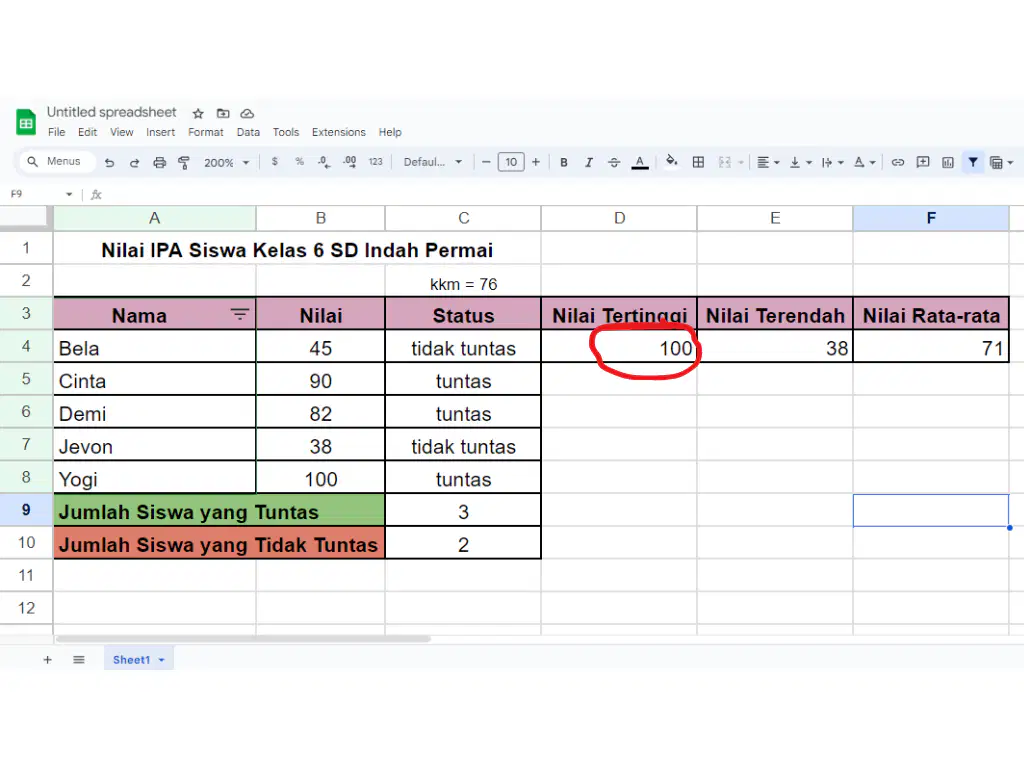Viewport: 1024px width, 768px height.
Task: Open the name box dropdown for F9
Action: (69, 194)
